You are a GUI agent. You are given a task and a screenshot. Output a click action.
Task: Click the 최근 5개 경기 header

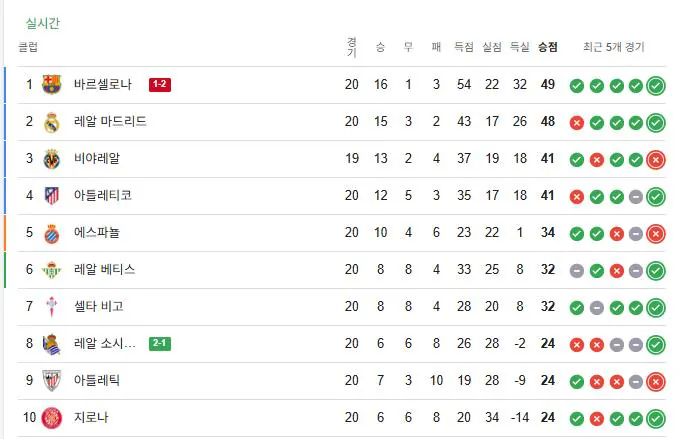614,47
